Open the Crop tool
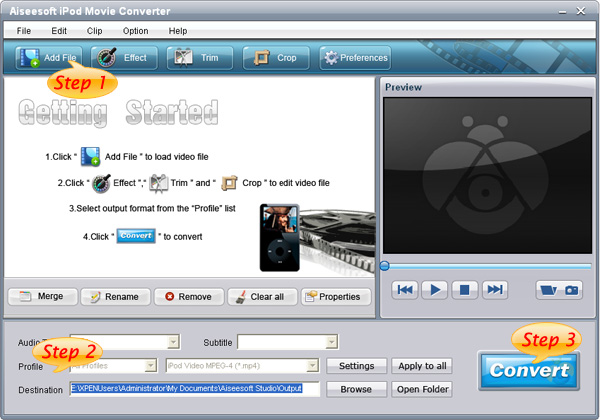Viewport: 600px width, 420px height. coord(276,58)
